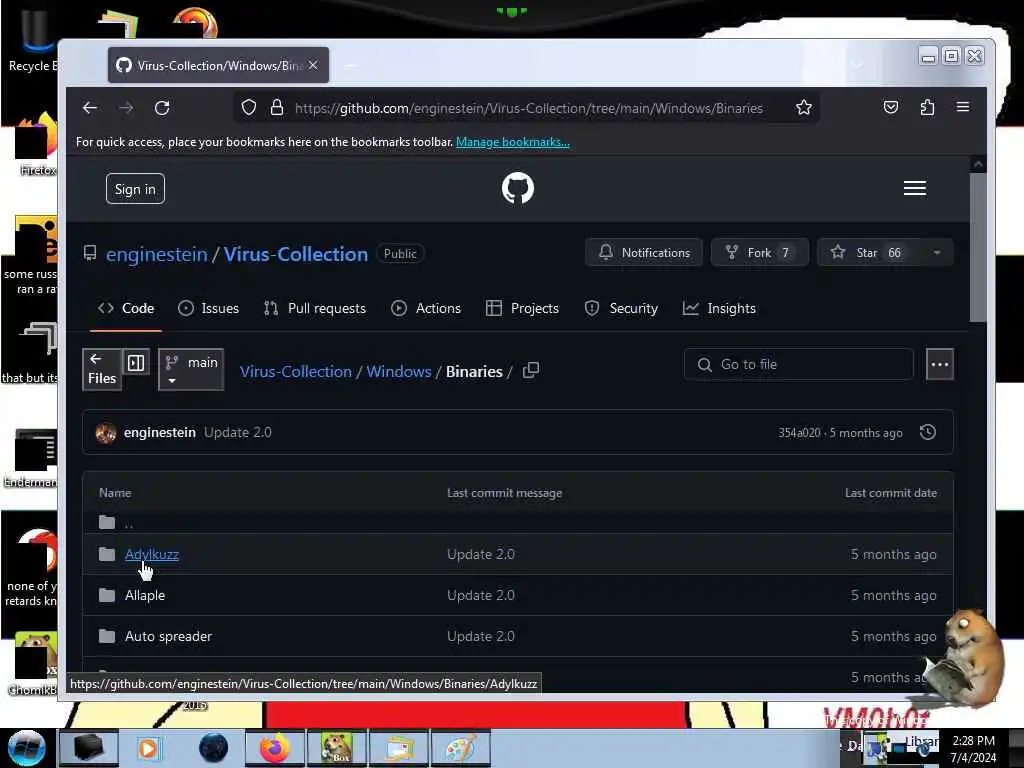Open Windows Media Player taskbar icon

coord(148,748)
